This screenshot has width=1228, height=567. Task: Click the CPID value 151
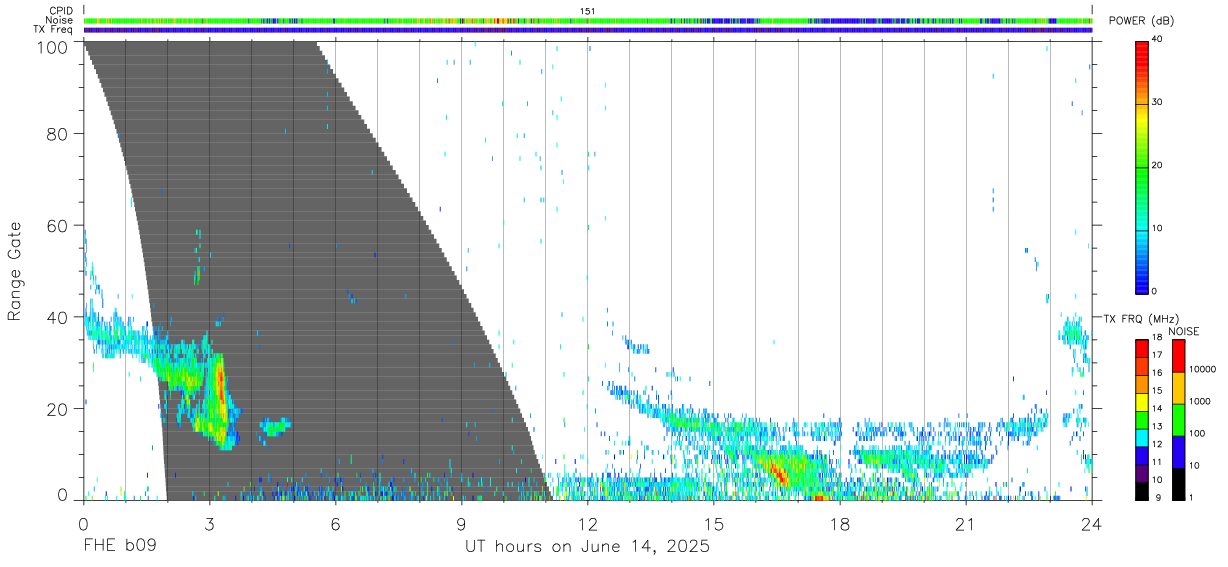pos(587,11)
